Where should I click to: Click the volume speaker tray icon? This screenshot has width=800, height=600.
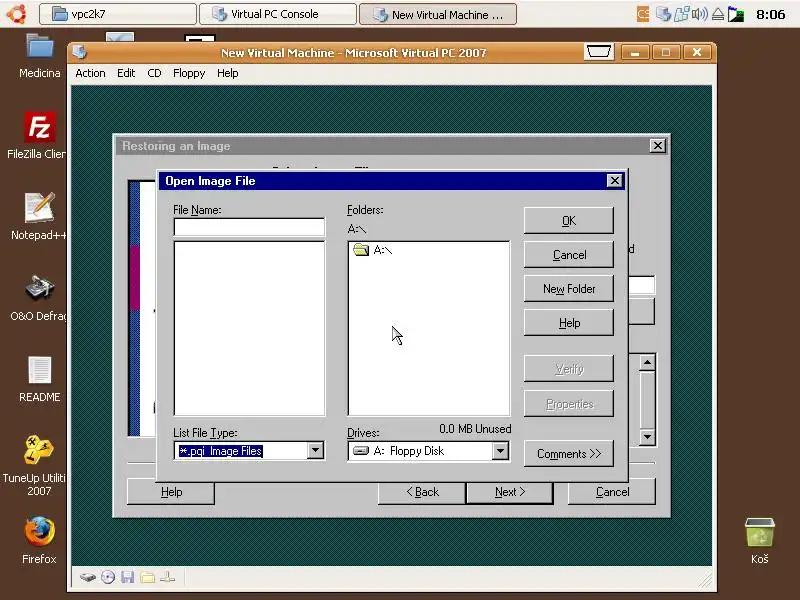[699, 14]
